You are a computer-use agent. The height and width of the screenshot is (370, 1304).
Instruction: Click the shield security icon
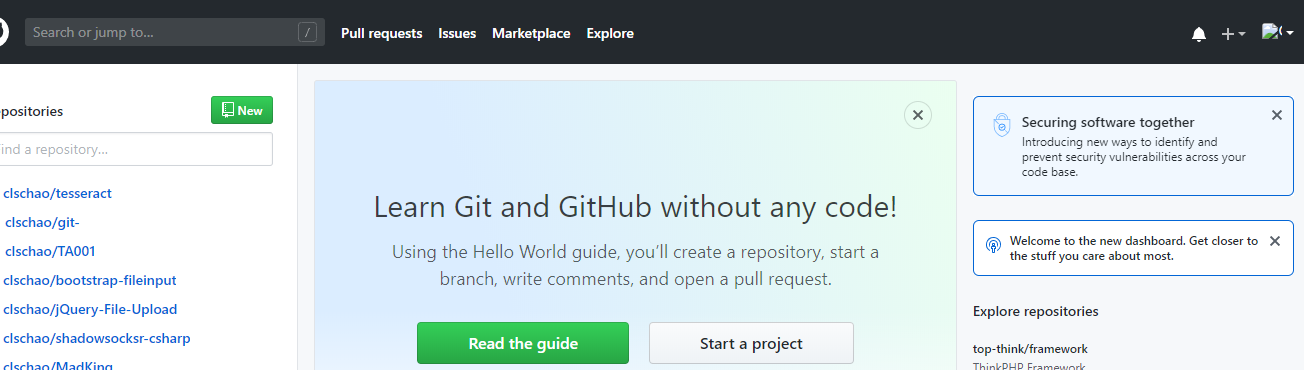click(1002, 125)
